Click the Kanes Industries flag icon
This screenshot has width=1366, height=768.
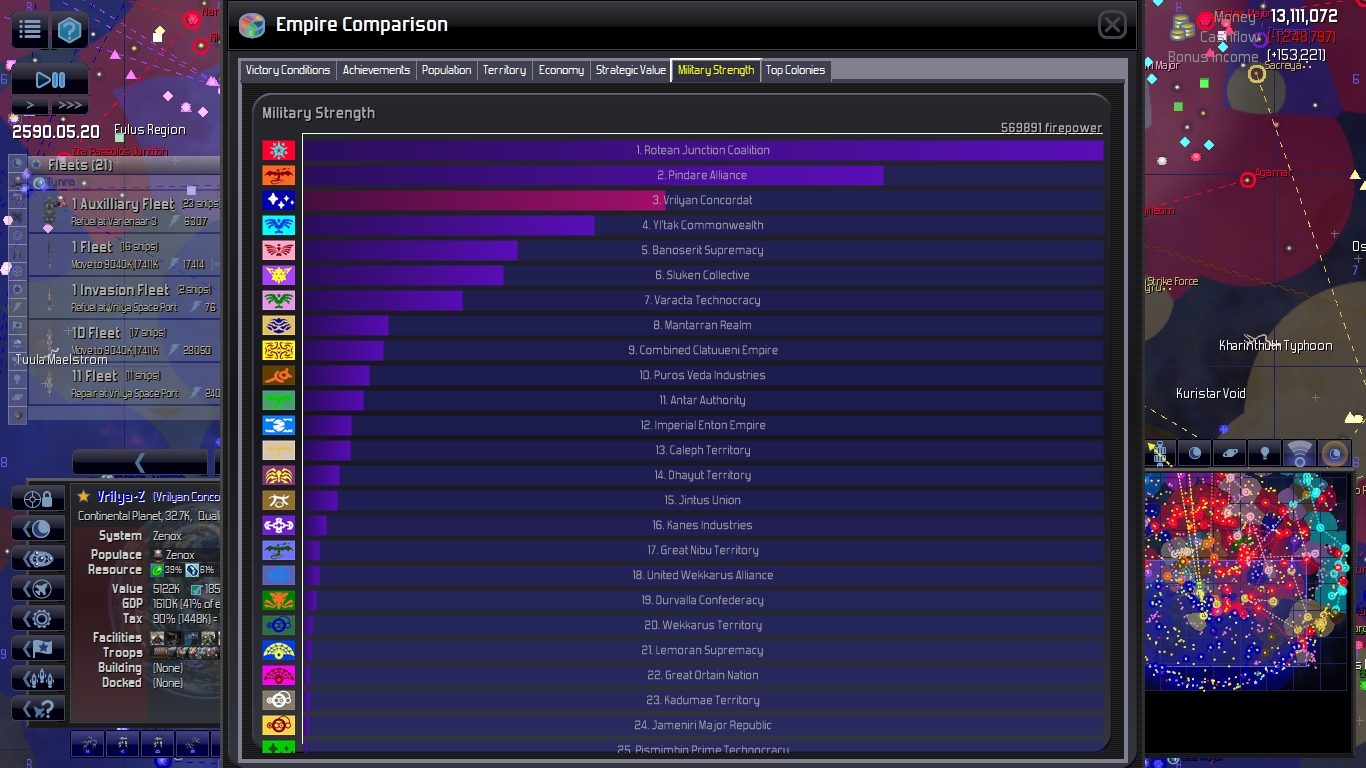(x=278, y=525)
